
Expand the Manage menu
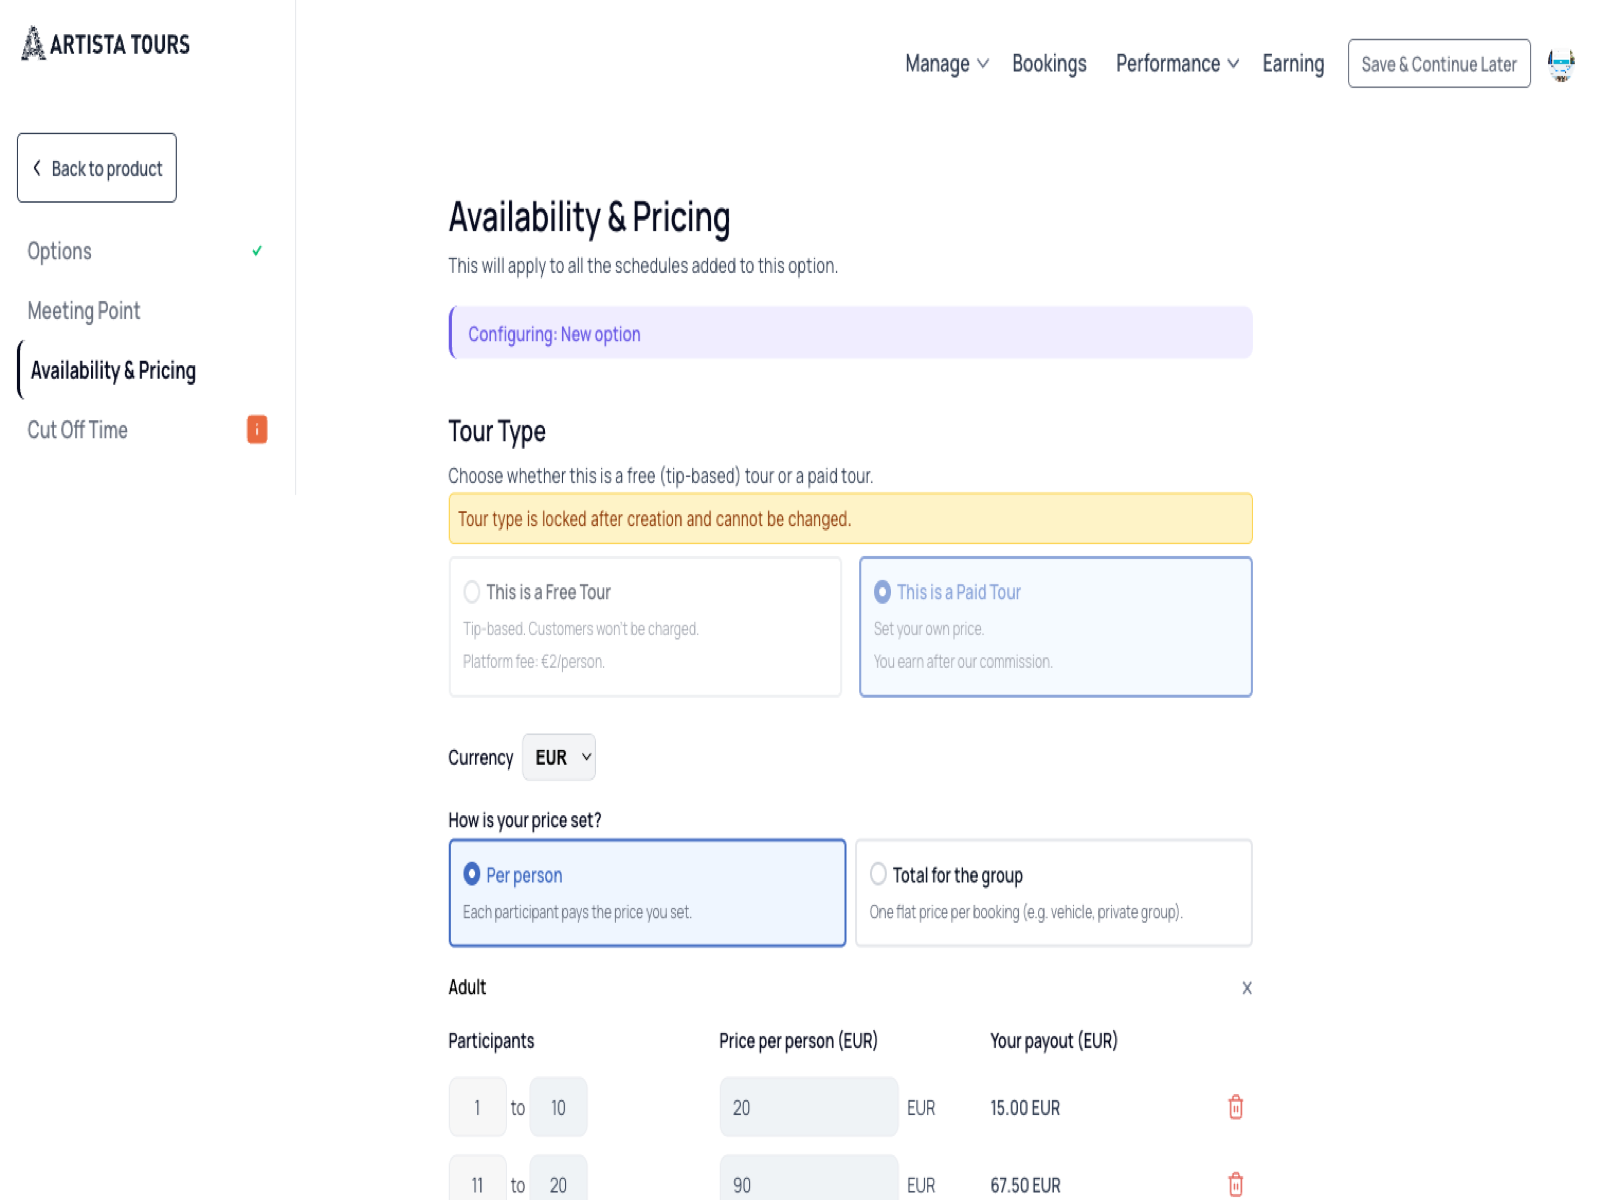click(947, 64)
